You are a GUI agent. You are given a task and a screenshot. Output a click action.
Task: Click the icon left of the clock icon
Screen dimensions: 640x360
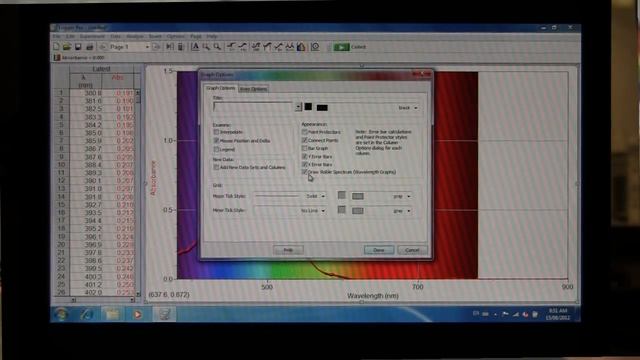point(301,47)
